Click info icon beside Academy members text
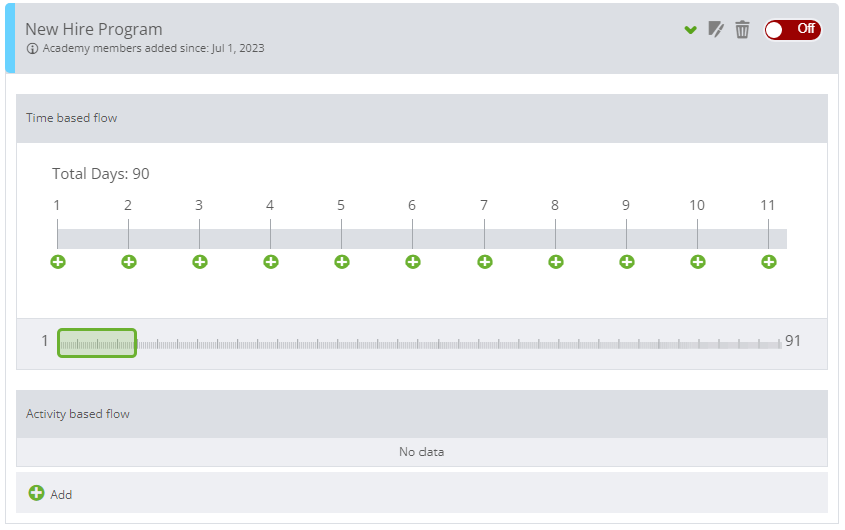Viewport: 845px width, 530px height. pos(32,49)
